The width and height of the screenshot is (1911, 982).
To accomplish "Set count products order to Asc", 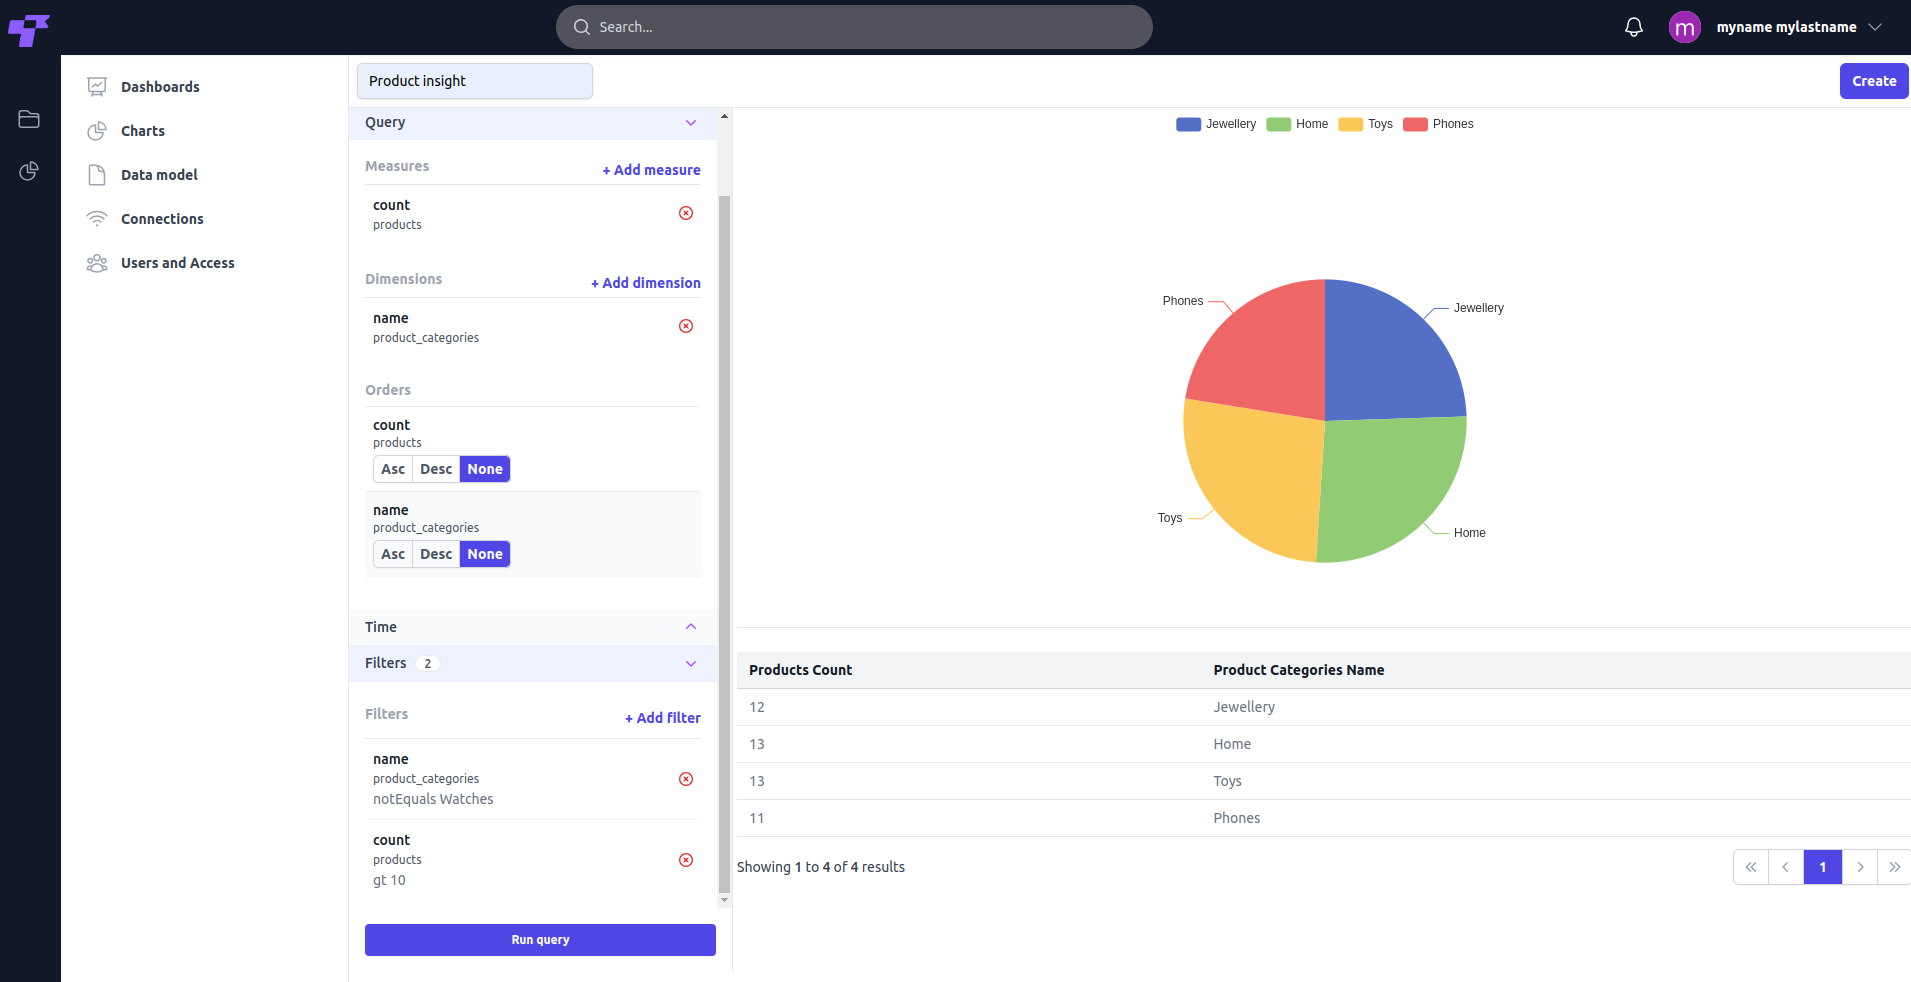I will 393,469.
